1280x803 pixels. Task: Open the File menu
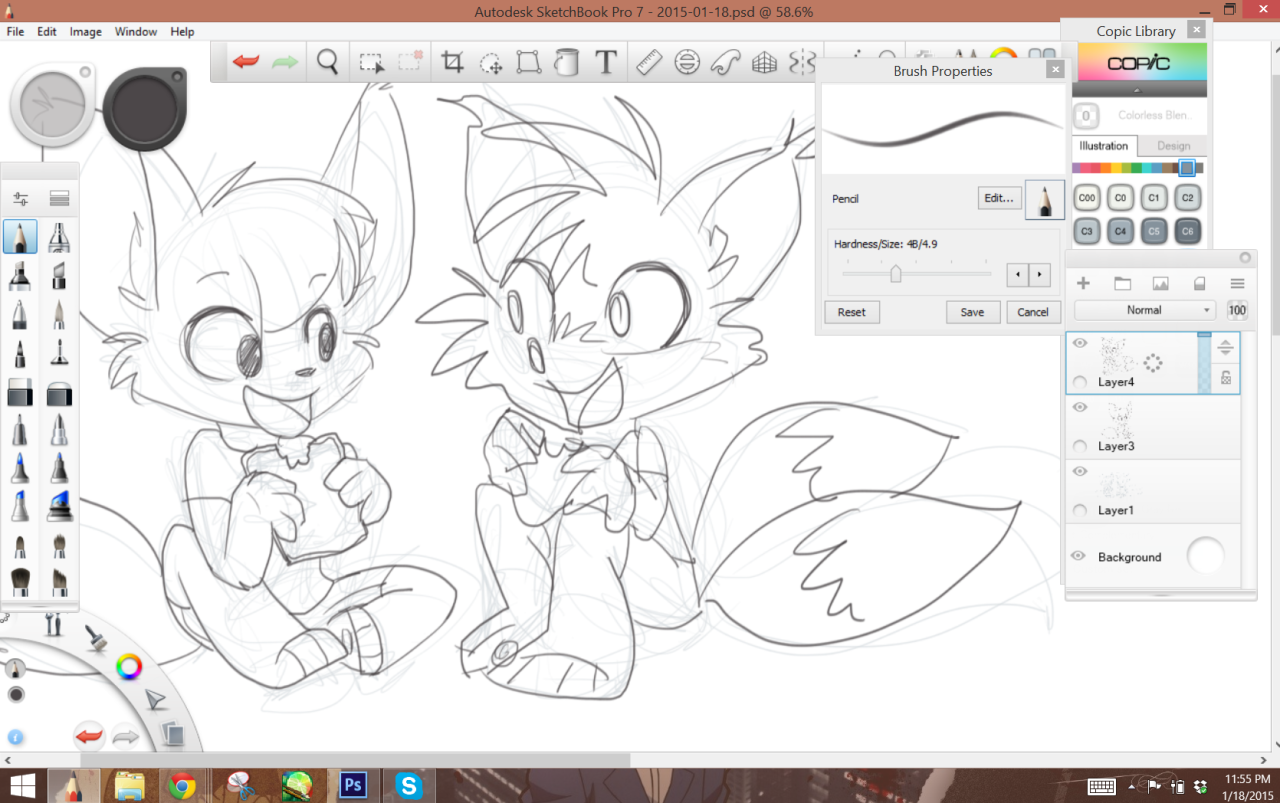click(x=15, y=32)
